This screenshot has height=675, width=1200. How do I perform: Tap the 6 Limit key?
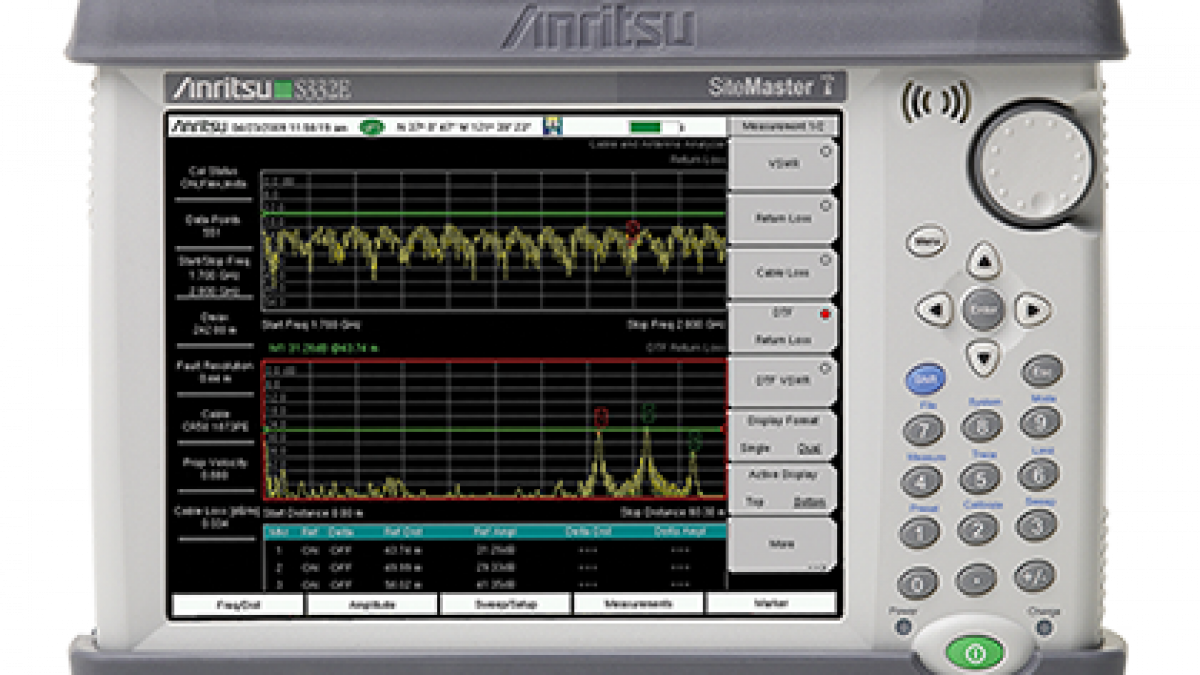point(1038,474)
